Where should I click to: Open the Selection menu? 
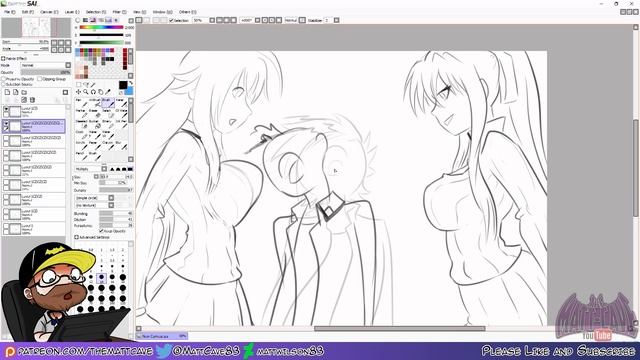(96, 12)
